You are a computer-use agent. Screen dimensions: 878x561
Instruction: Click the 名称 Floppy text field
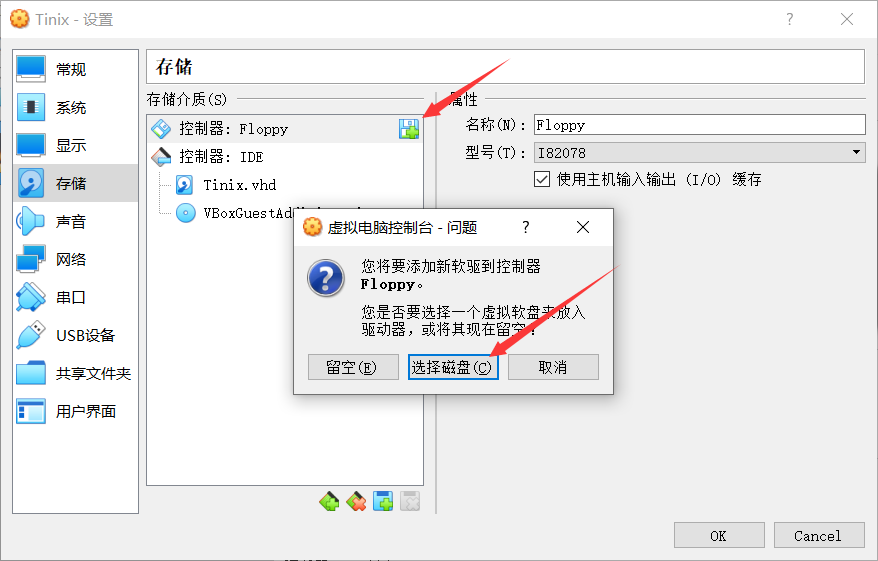tap(699, 124)
